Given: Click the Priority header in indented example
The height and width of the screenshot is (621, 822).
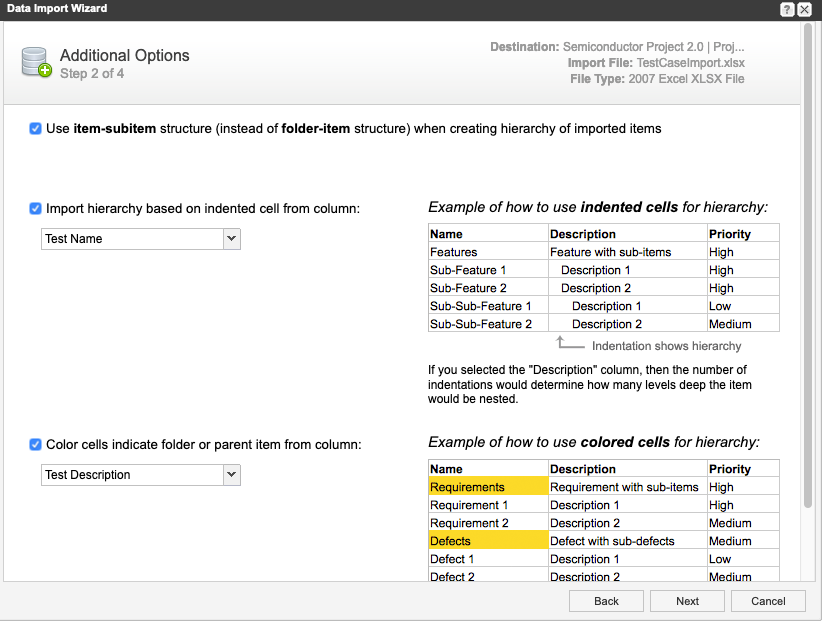Looking at the screenshot, I should coord(729,234).
